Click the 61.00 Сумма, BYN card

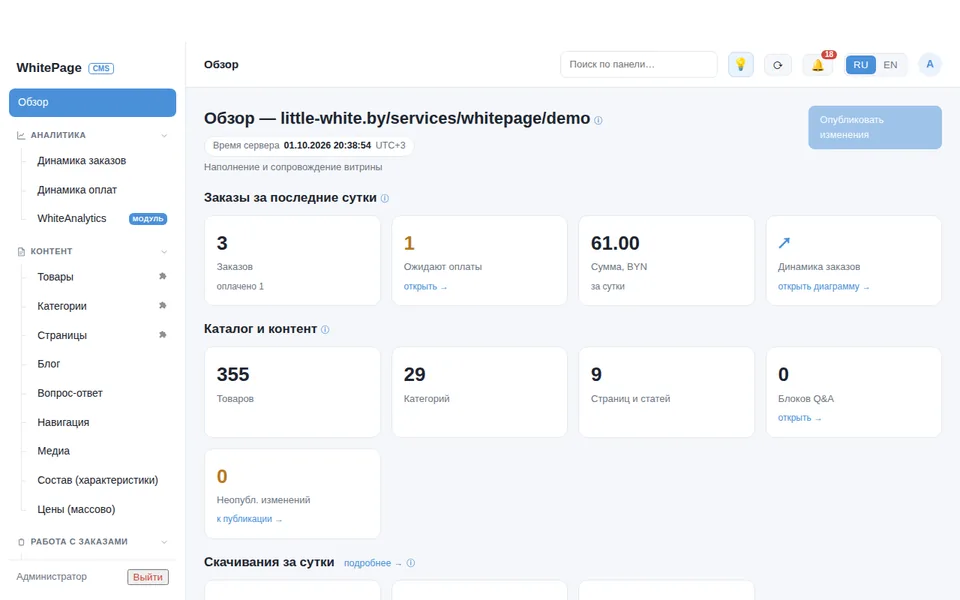pos(666,260)
